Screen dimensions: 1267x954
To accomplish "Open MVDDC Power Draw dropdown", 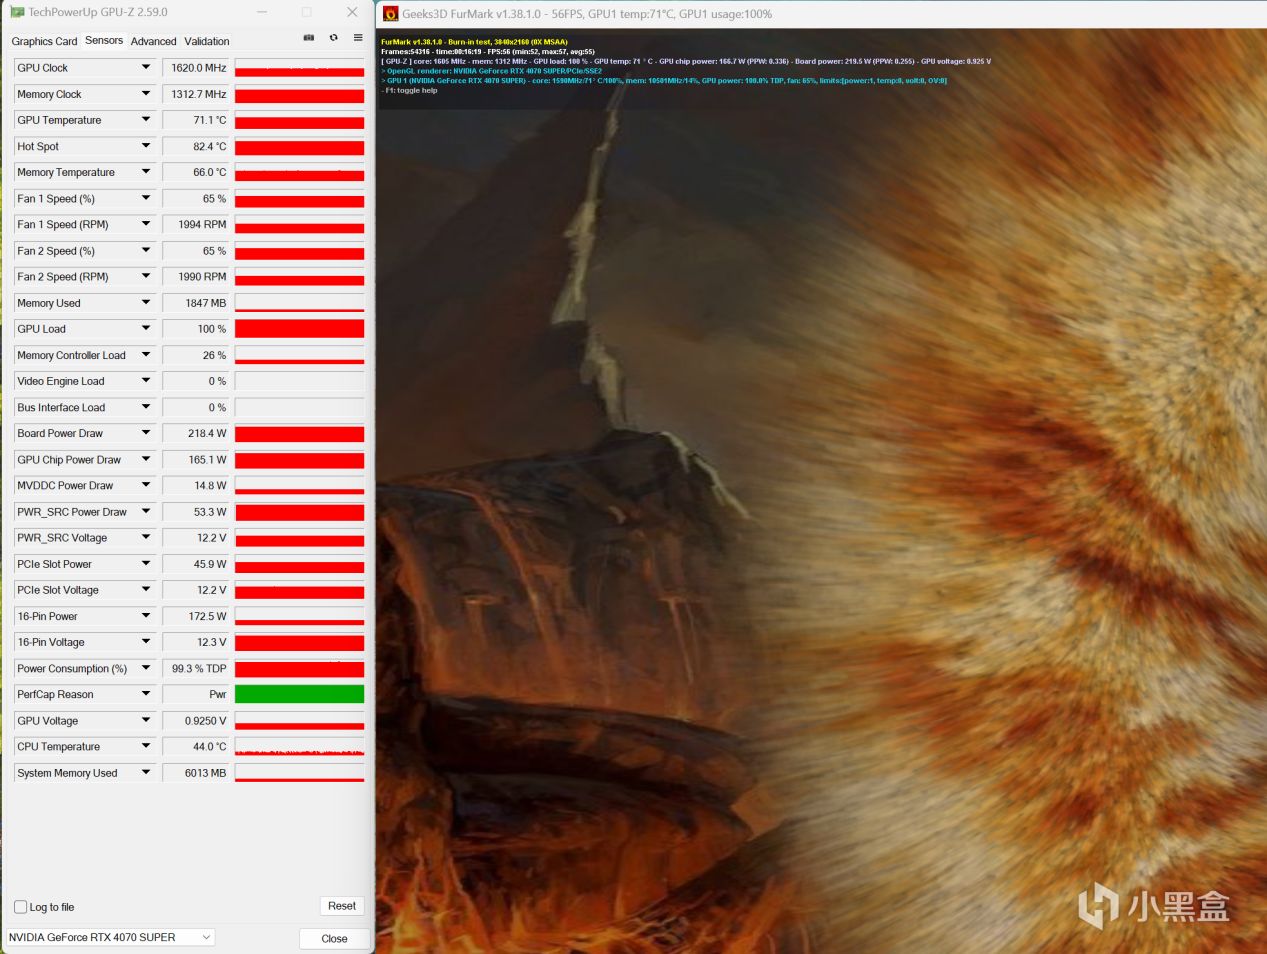I will pos(146,486).
